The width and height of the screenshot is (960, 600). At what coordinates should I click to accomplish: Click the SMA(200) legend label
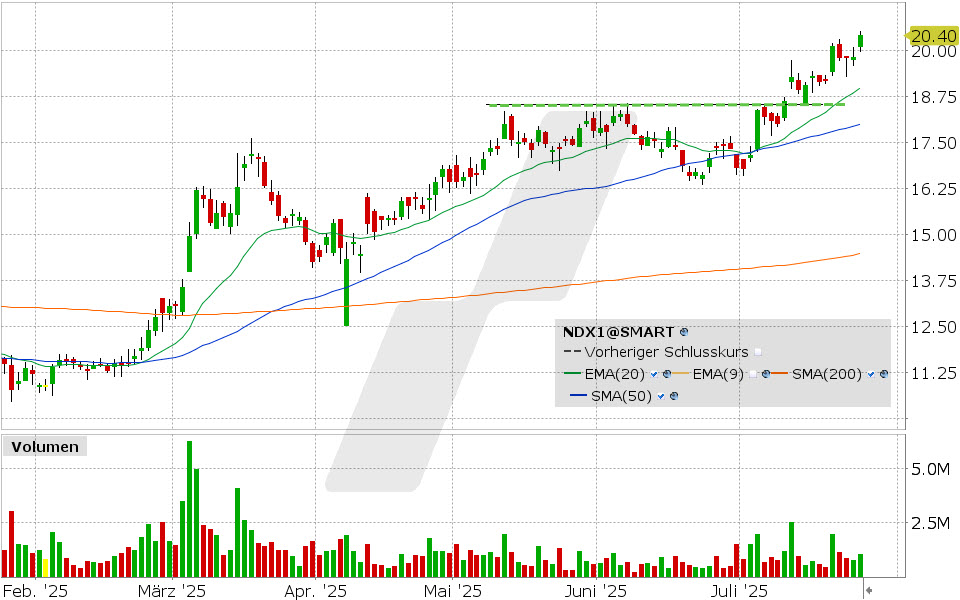(827, 374)
